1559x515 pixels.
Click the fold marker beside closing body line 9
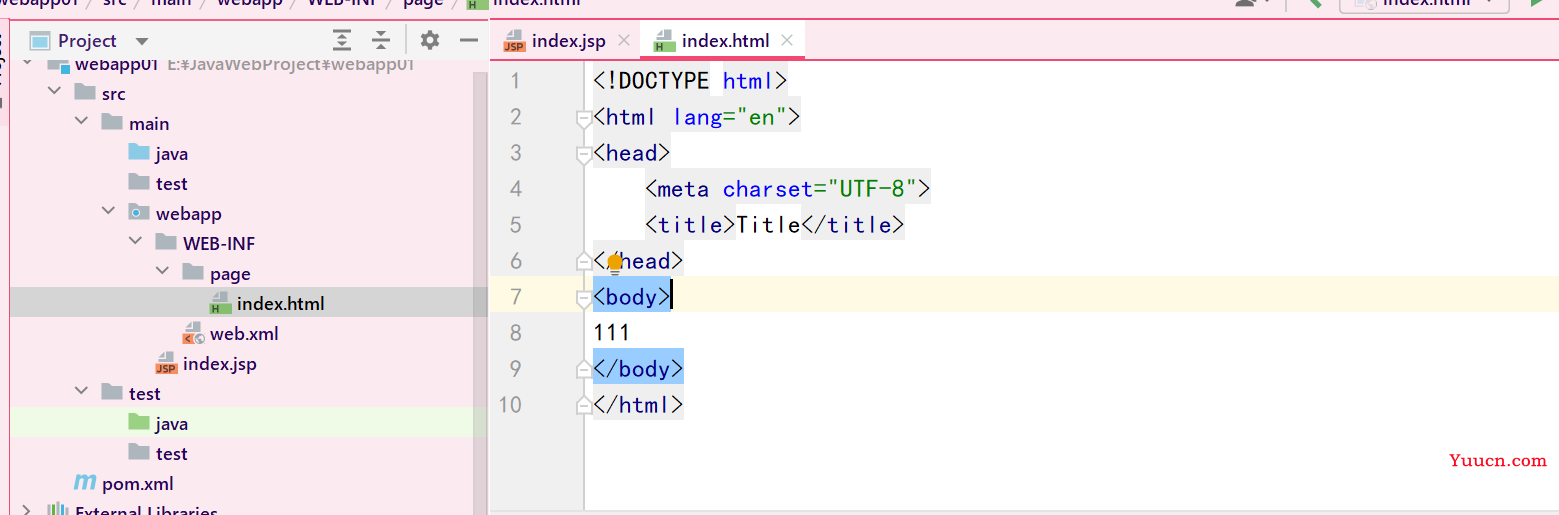pyautogui.click(x=584, y=370)
